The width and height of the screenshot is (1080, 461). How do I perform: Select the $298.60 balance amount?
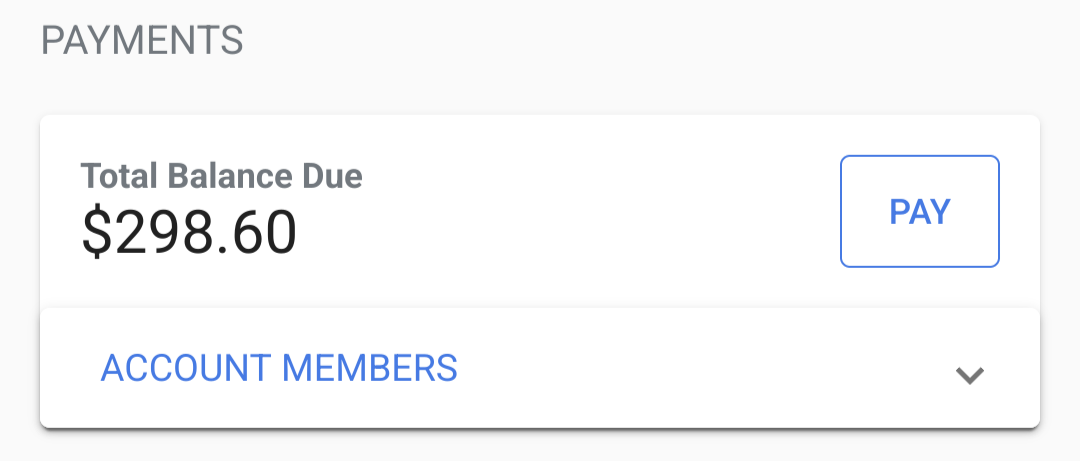click(x=189, y=232)
